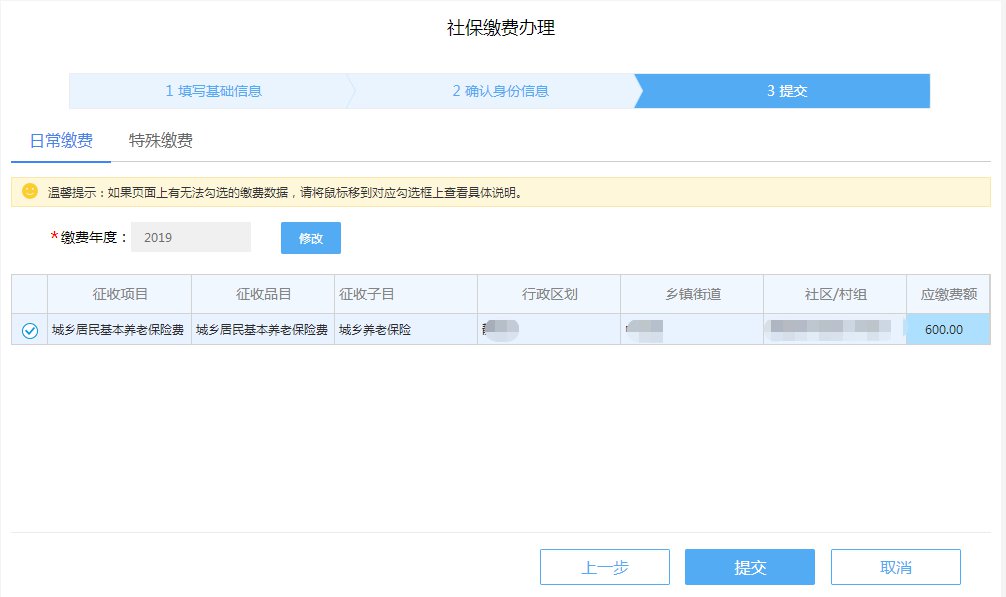
Task: Go back using the 上一步 button
Action: click(604, 567)
